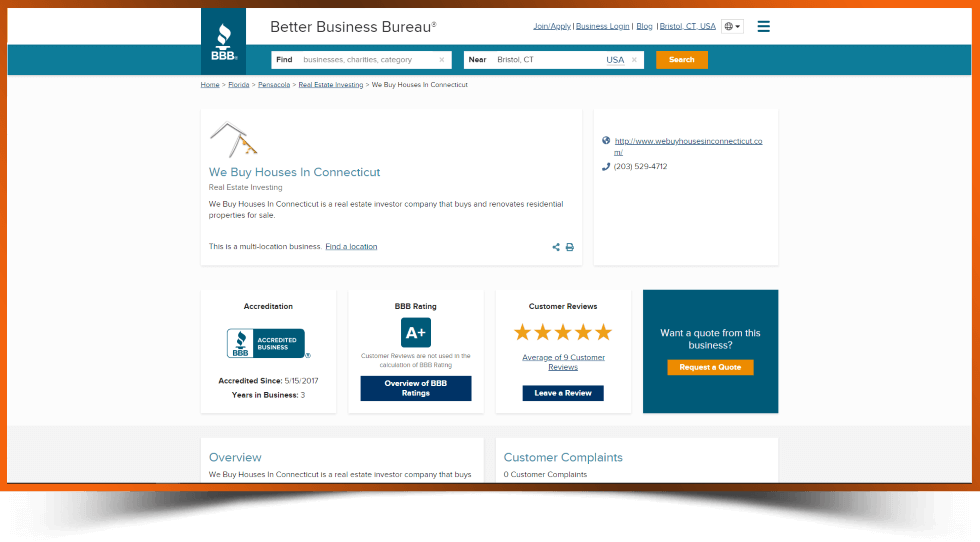The height and width of the screenshot is (542, 980).
Task: Click the BBB Accredited Business seal
Action: (x=268, y=343)
